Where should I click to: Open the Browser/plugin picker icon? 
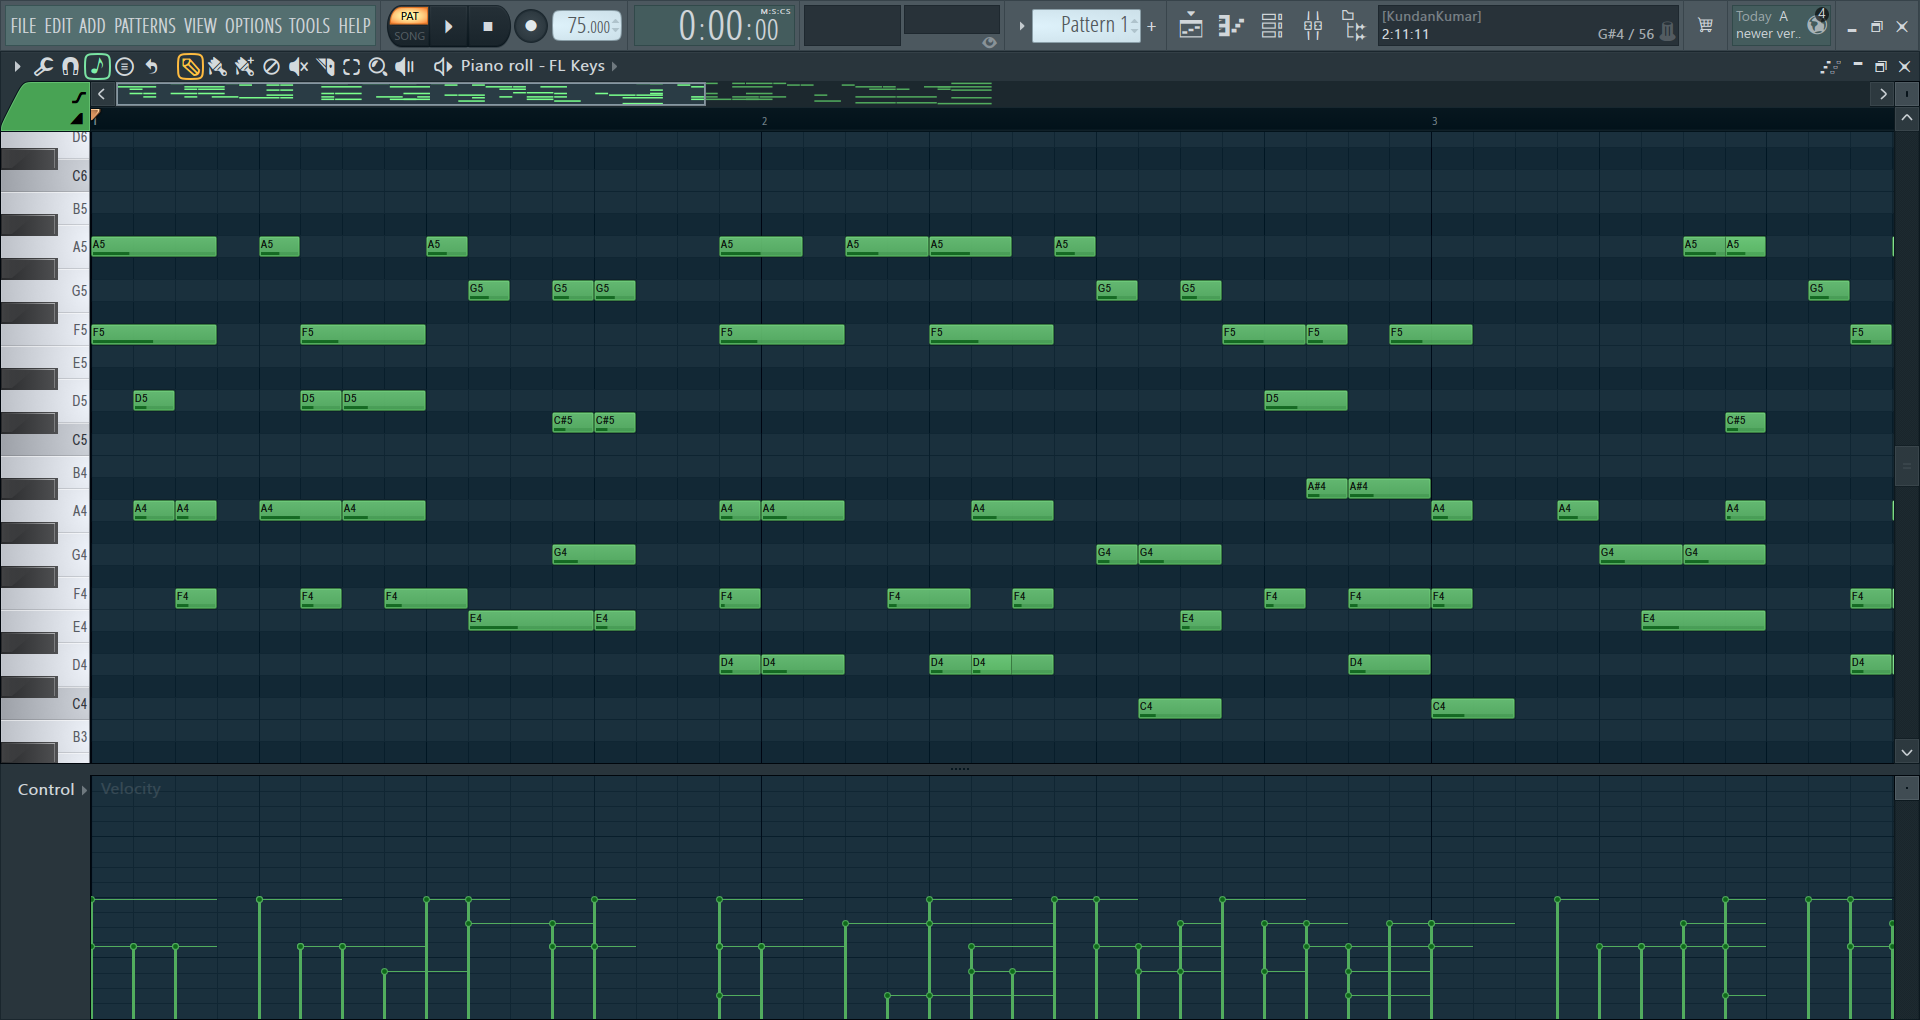point(1354,26)
